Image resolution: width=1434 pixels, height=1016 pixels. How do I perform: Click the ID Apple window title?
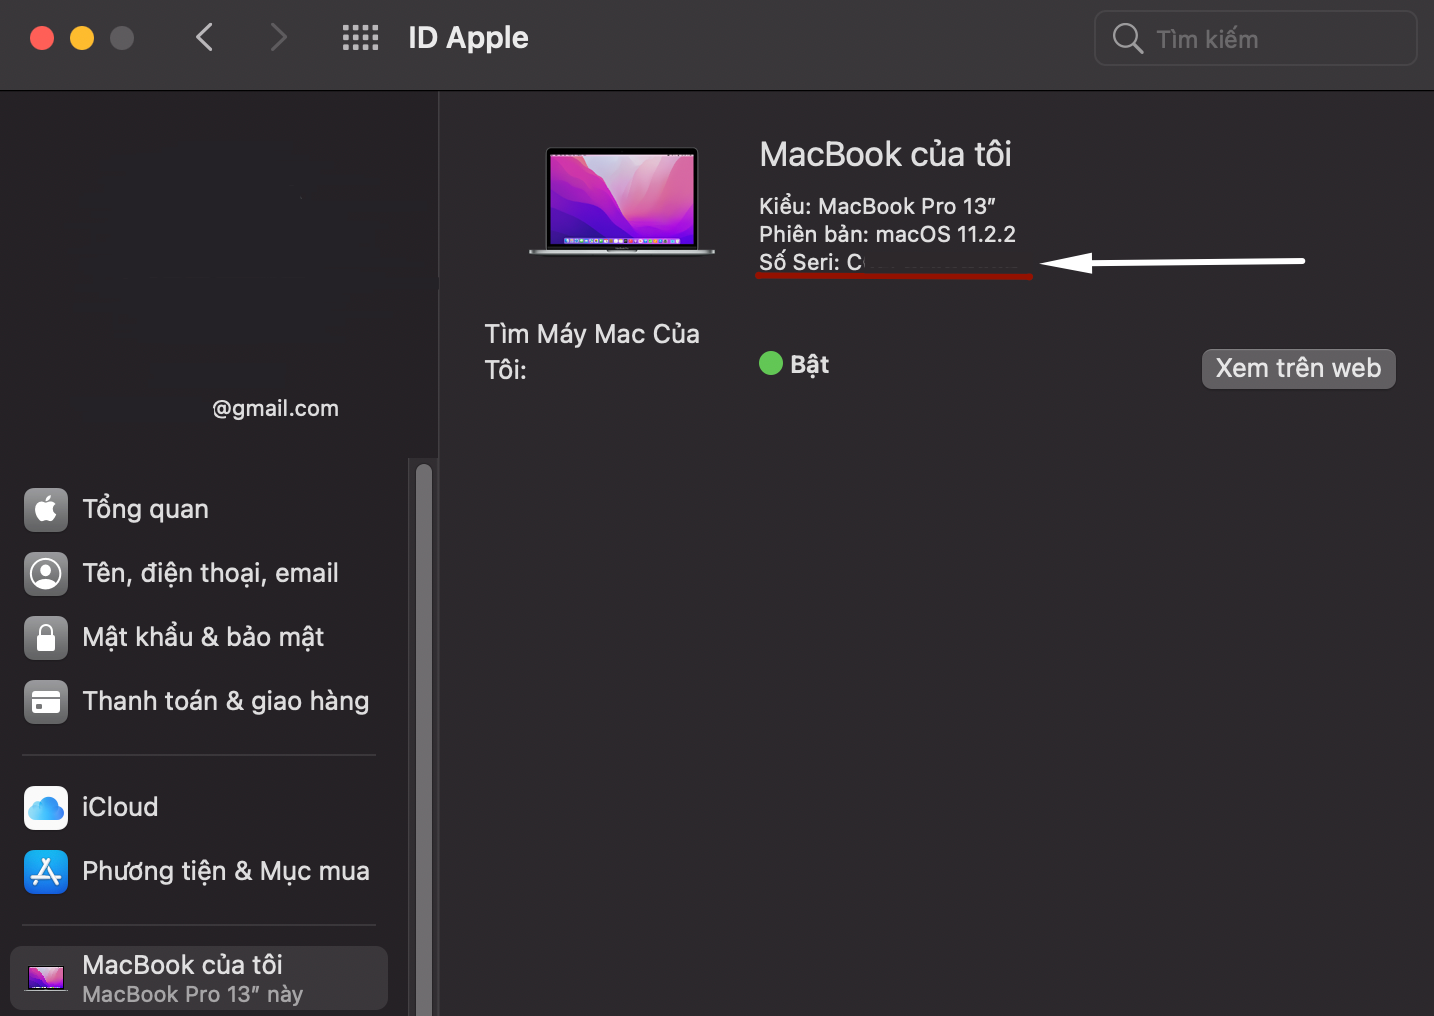click(468, 38)
